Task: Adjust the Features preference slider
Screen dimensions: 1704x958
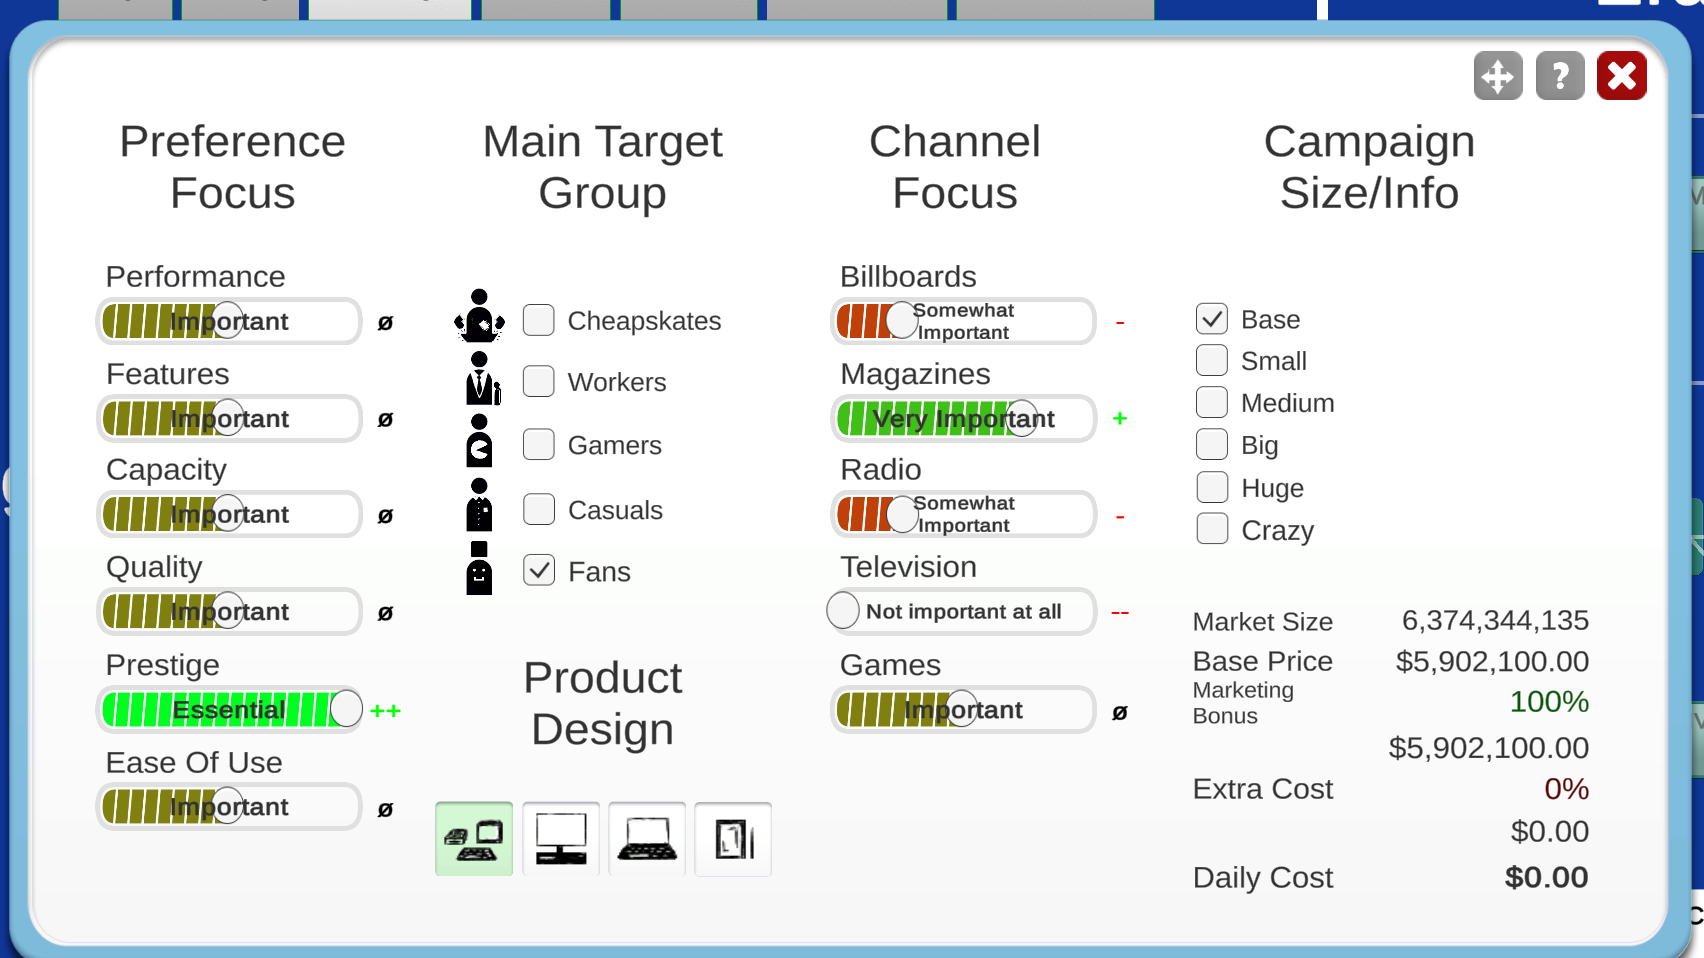Action: tap(229, 418)
